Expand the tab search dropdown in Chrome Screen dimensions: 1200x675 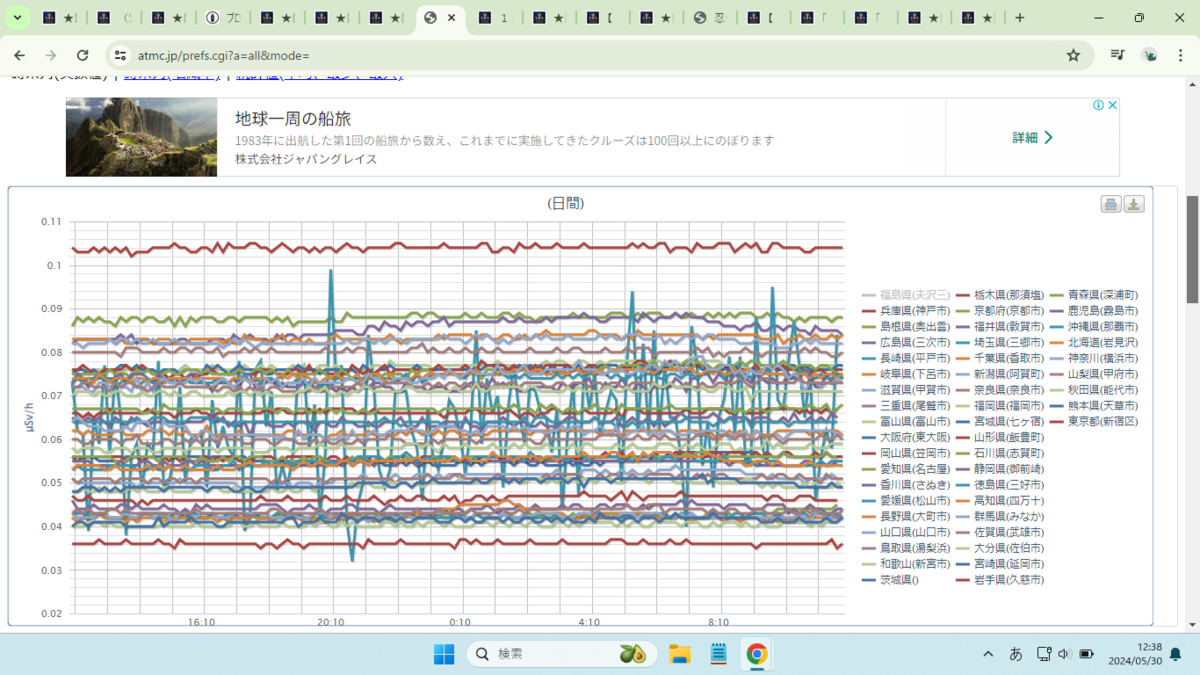coord(18,18)
